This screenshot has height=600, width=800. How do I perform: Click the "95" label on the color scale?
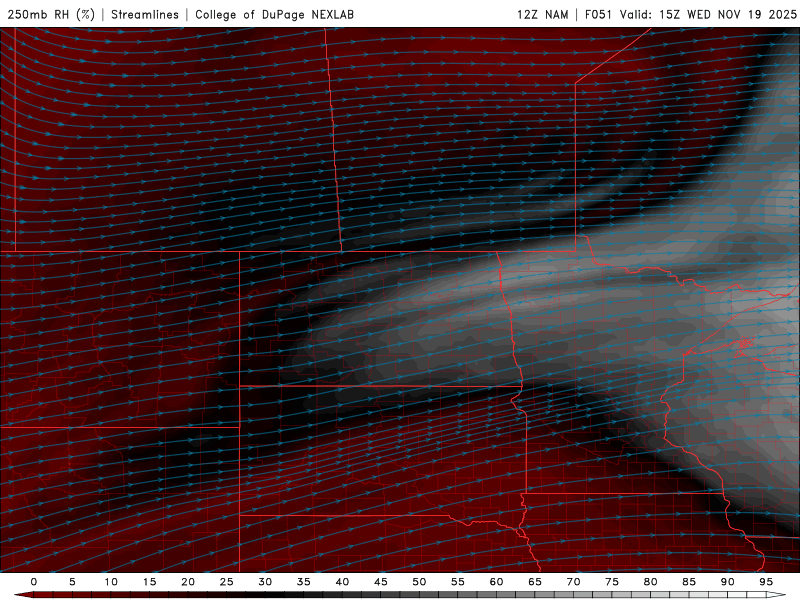click(766, 582)
